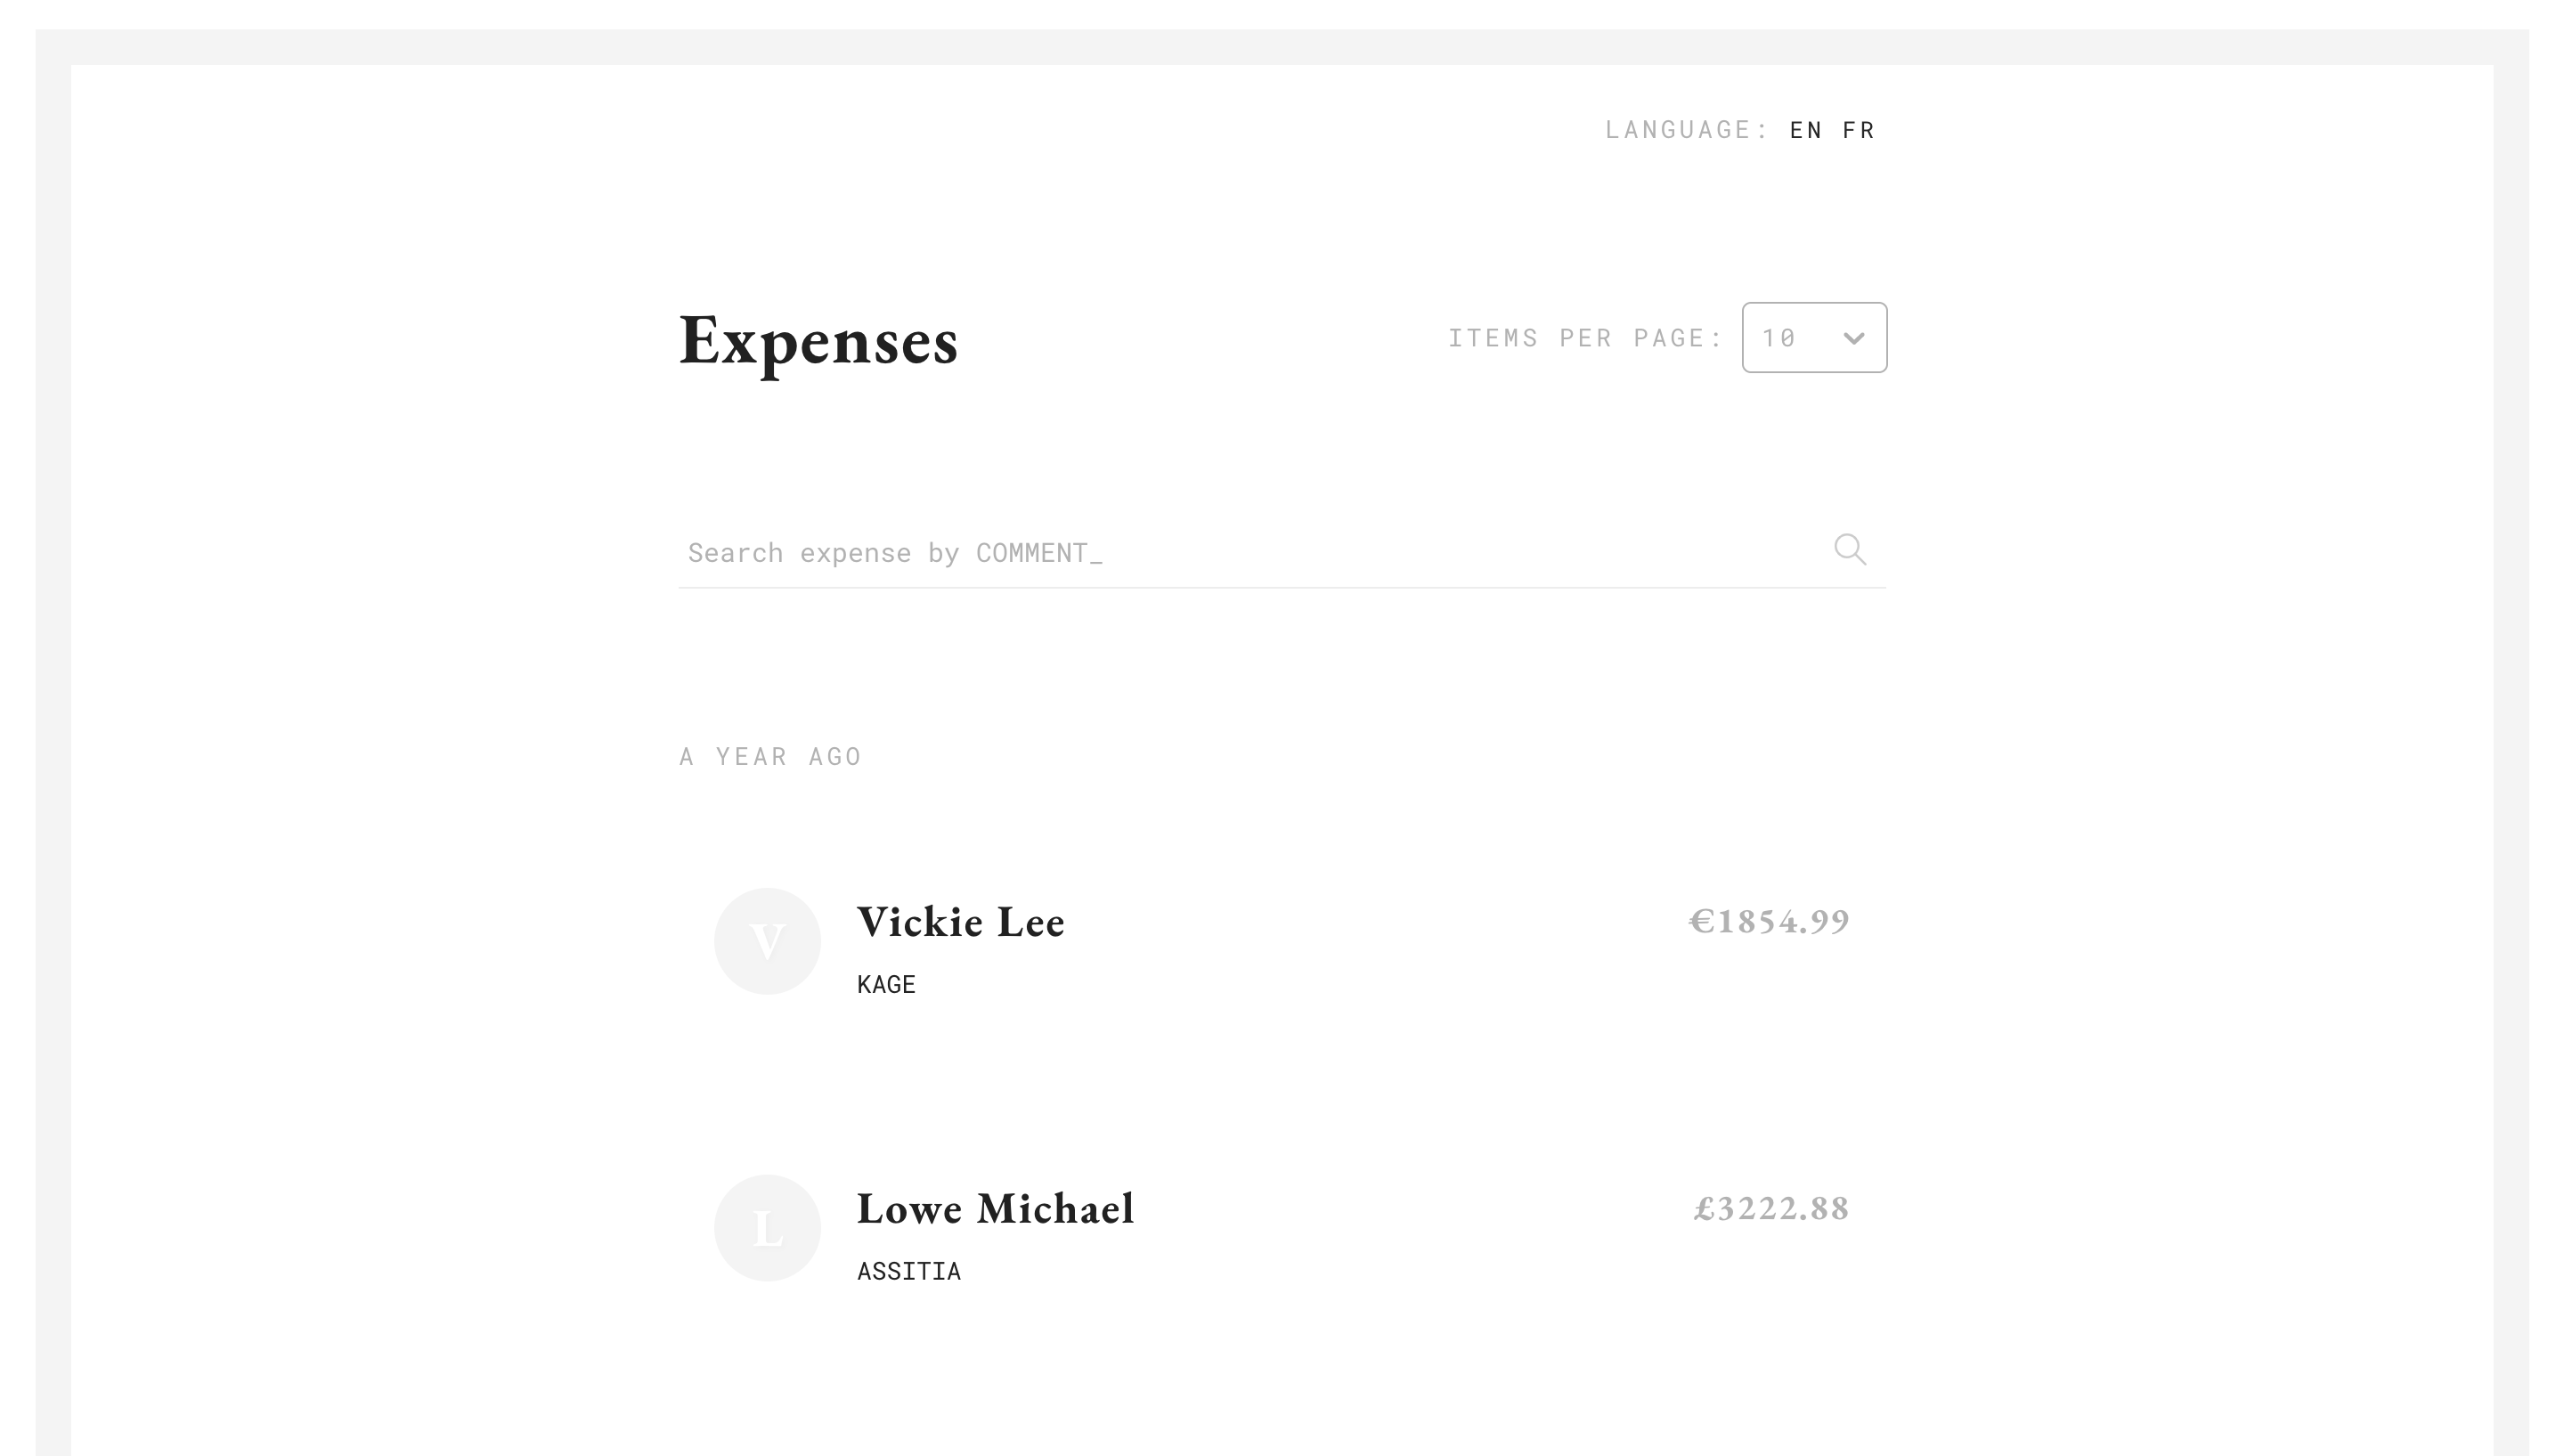Screen dimensions: 2564x1456
Task: Click the ITEMS PER PAGE label
Action: (x=1585, y=337)
